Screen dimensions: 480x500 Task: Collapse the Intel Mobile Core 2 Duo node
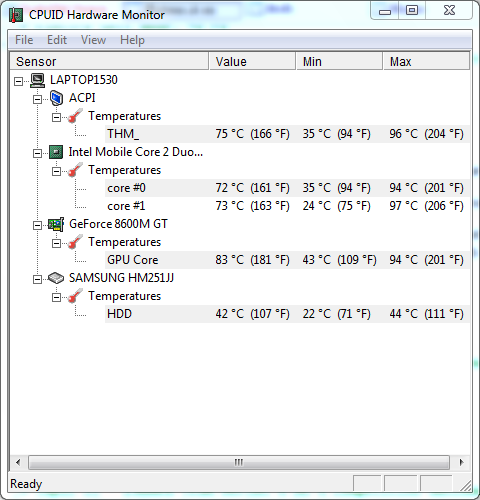(x=38, y=153)
